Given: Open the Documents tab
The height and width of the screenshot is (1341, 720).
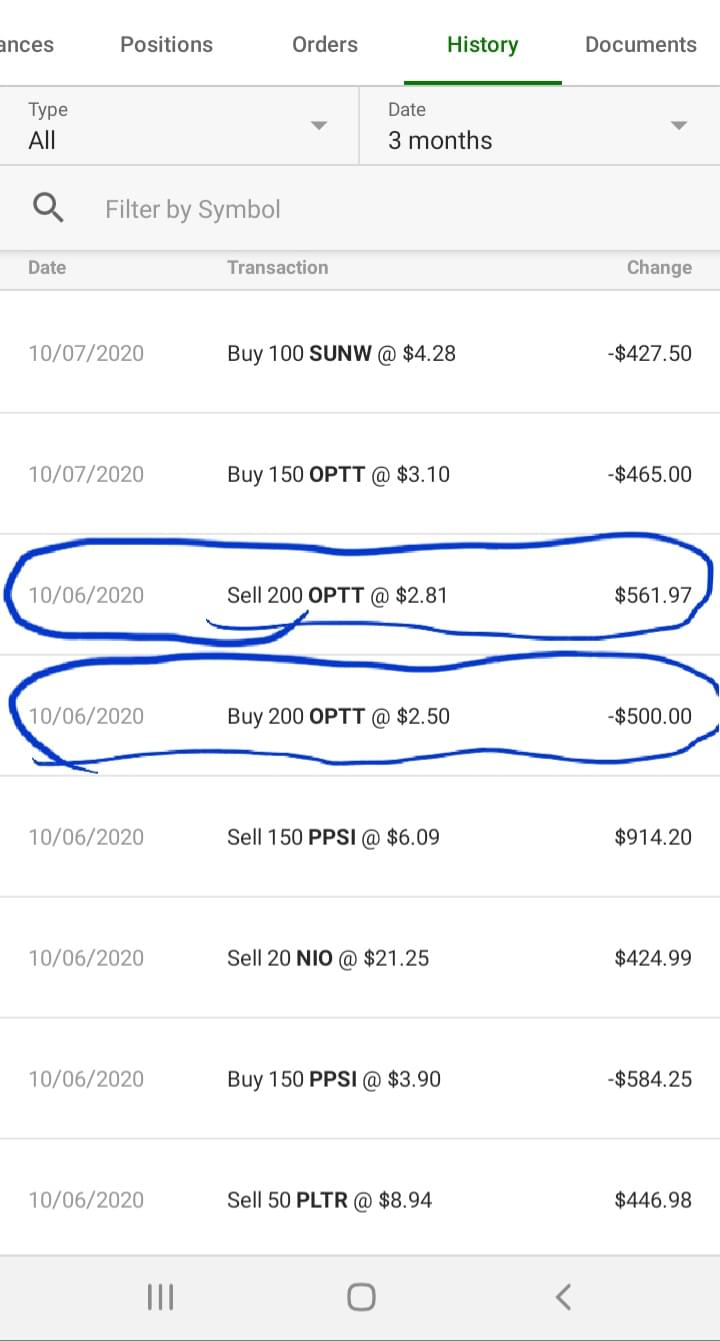Looking at the screenshot, I should pos(640,44).
